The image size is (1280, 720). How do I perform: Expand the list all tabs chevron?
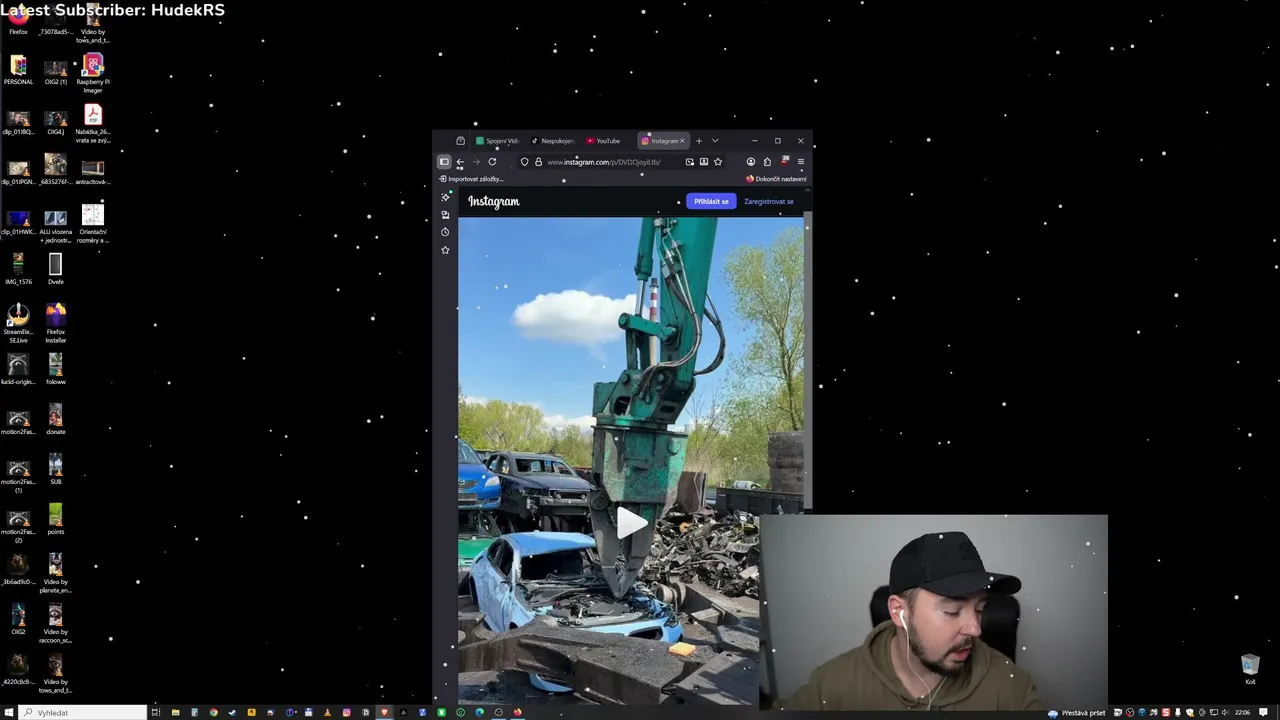click(715, 141)
